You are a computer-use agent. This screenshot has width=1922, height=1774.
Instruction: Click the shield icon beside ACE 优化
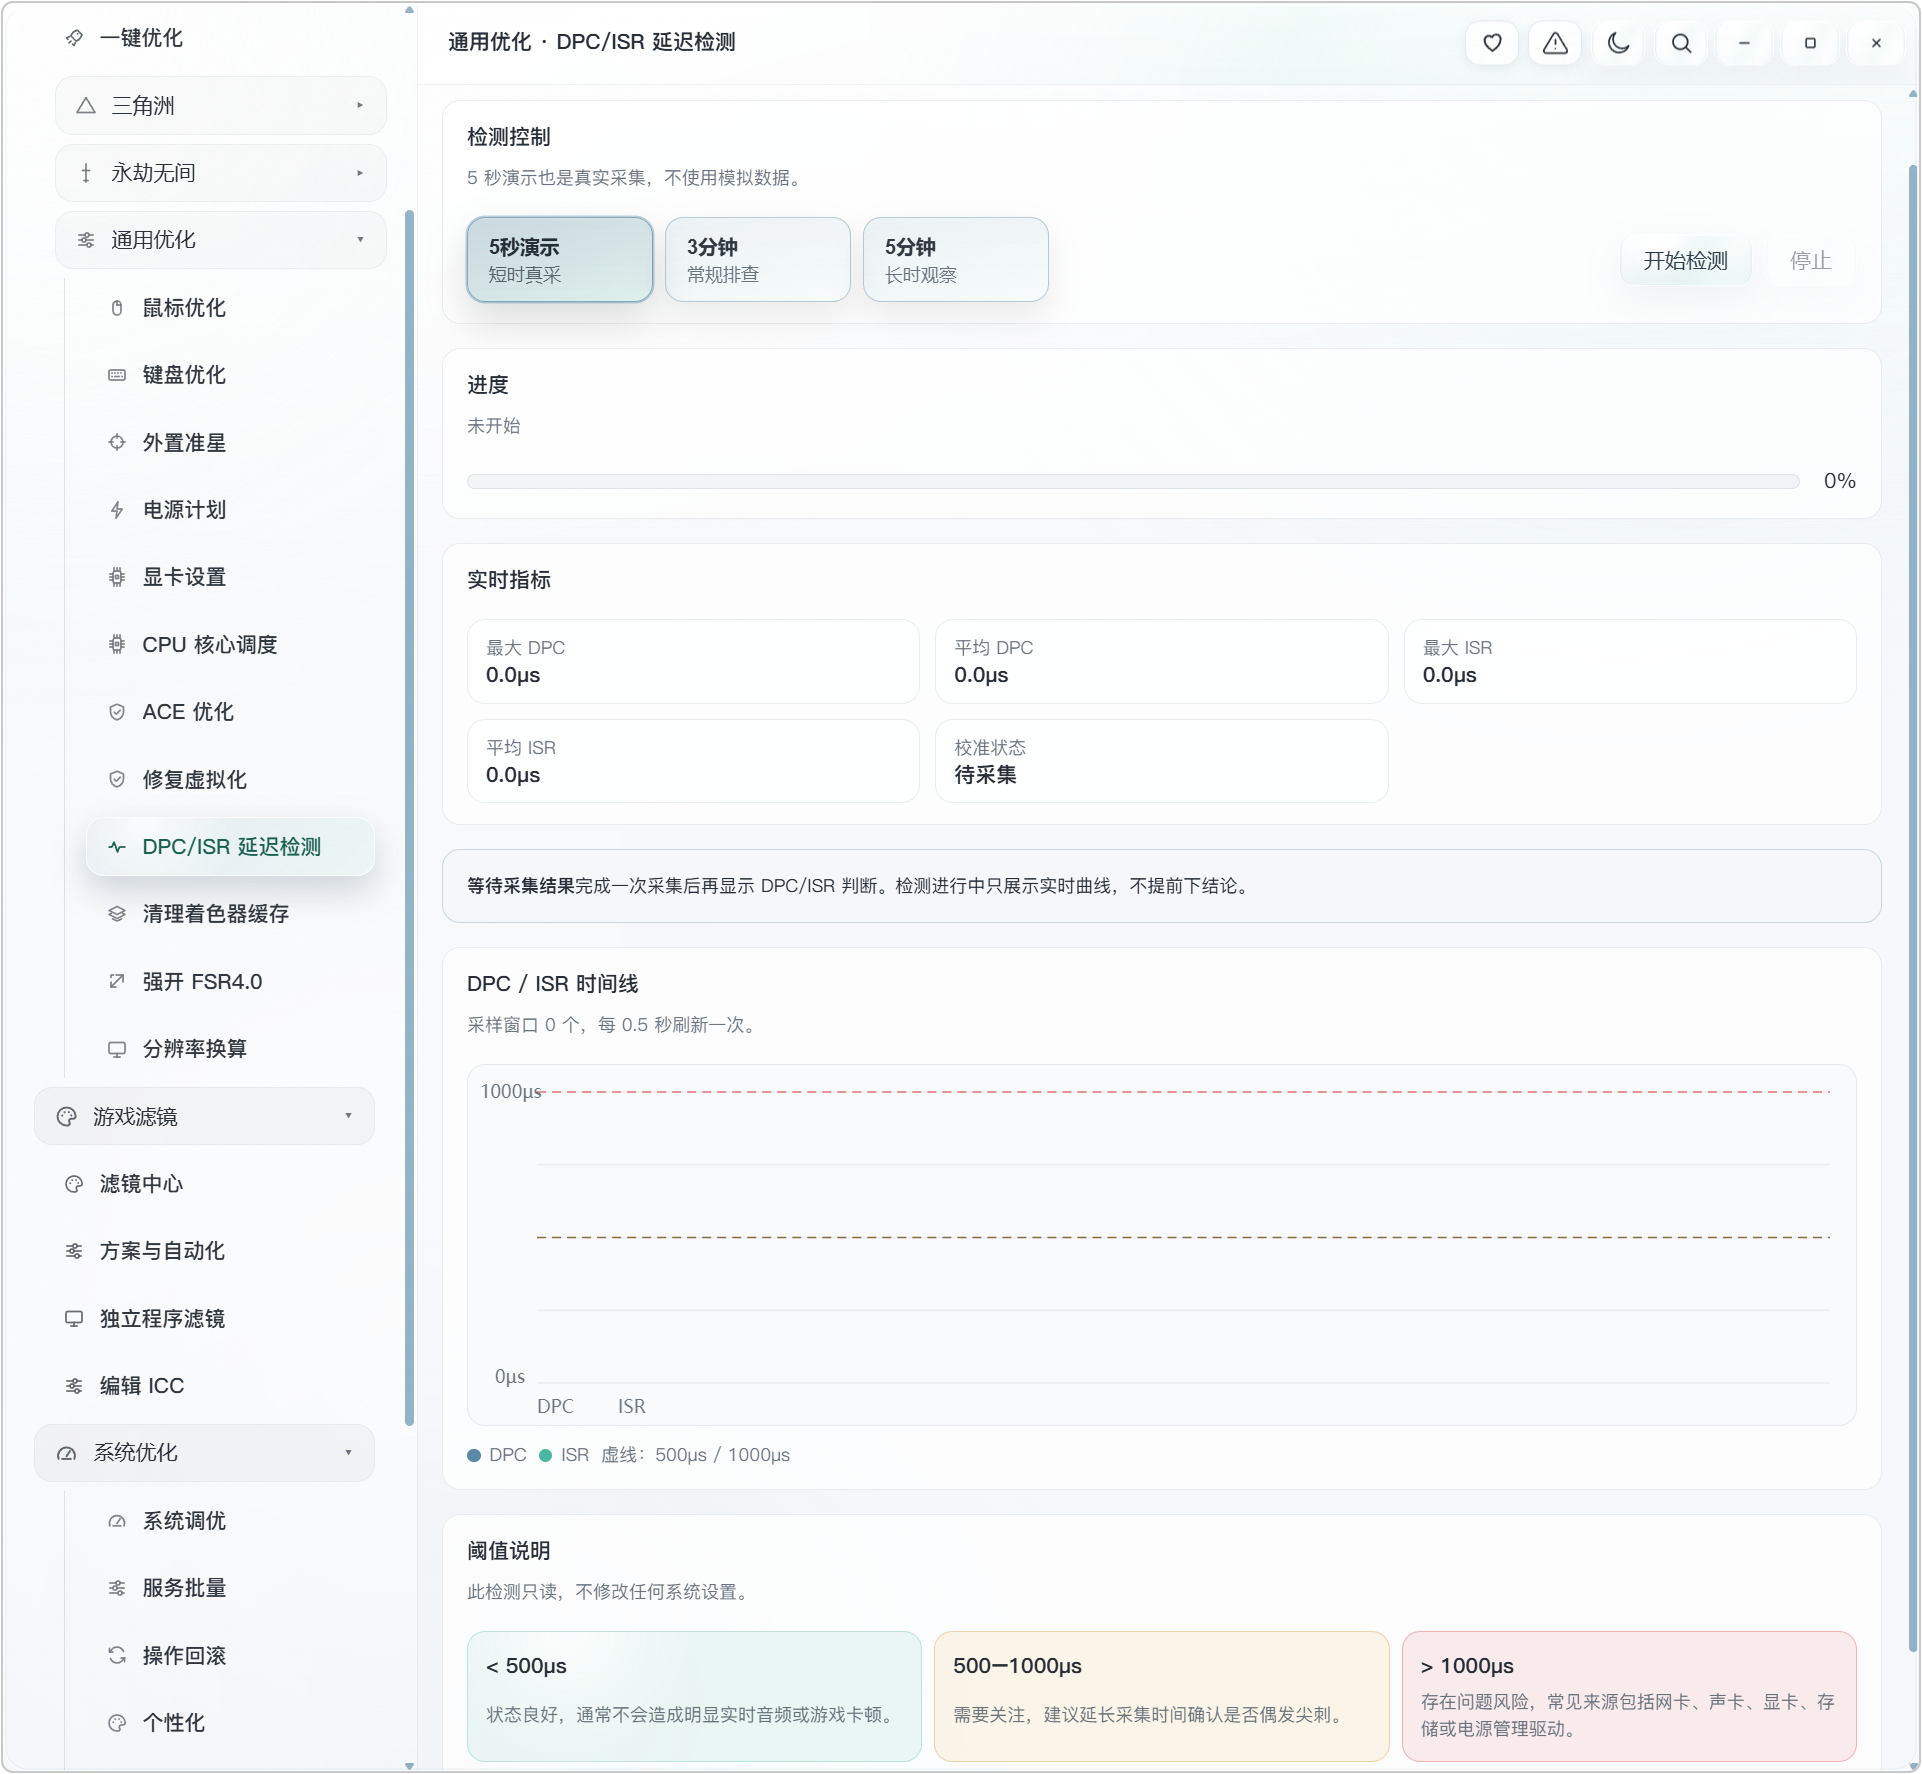click(117, 712)
